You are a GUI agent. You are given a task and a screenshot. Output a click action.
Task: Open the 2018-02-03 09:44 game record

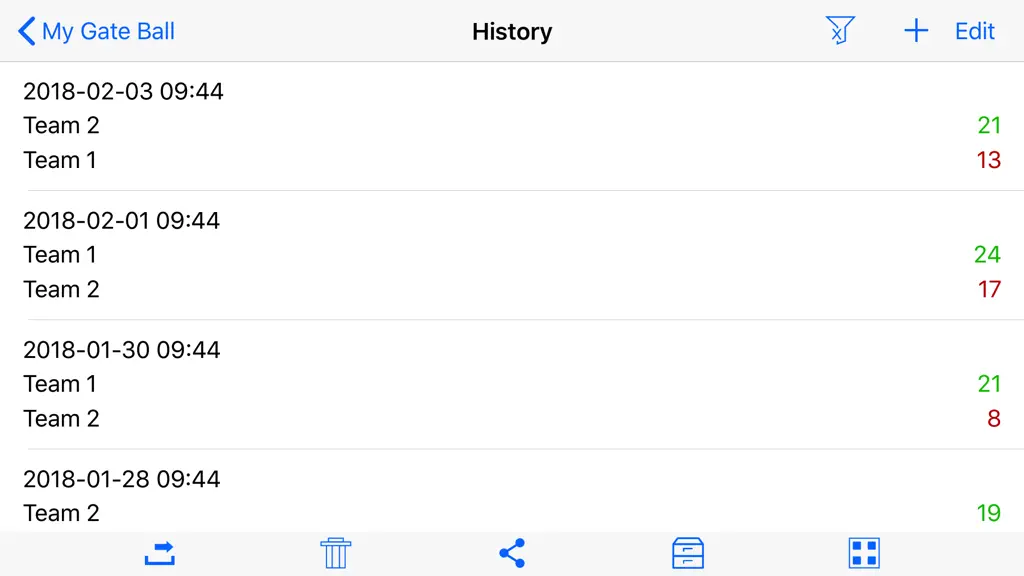[x=512, y=126]
